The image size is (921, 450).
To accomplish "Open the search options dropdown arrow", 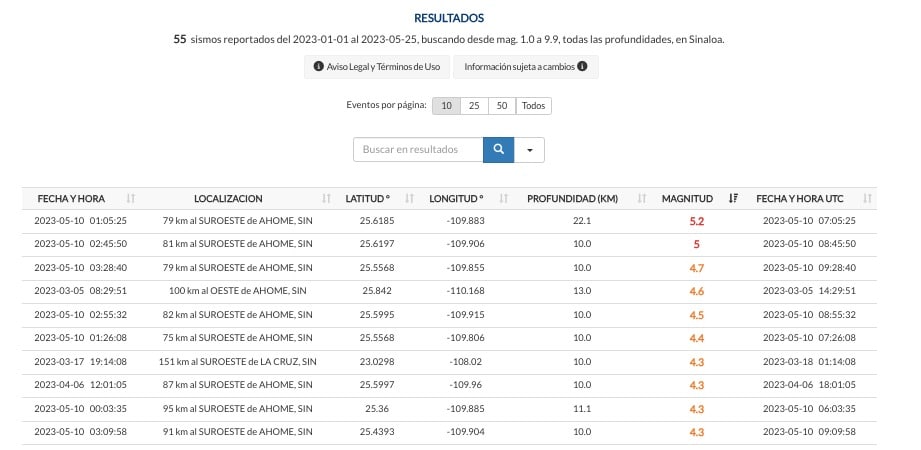I will tap(529, 150).
